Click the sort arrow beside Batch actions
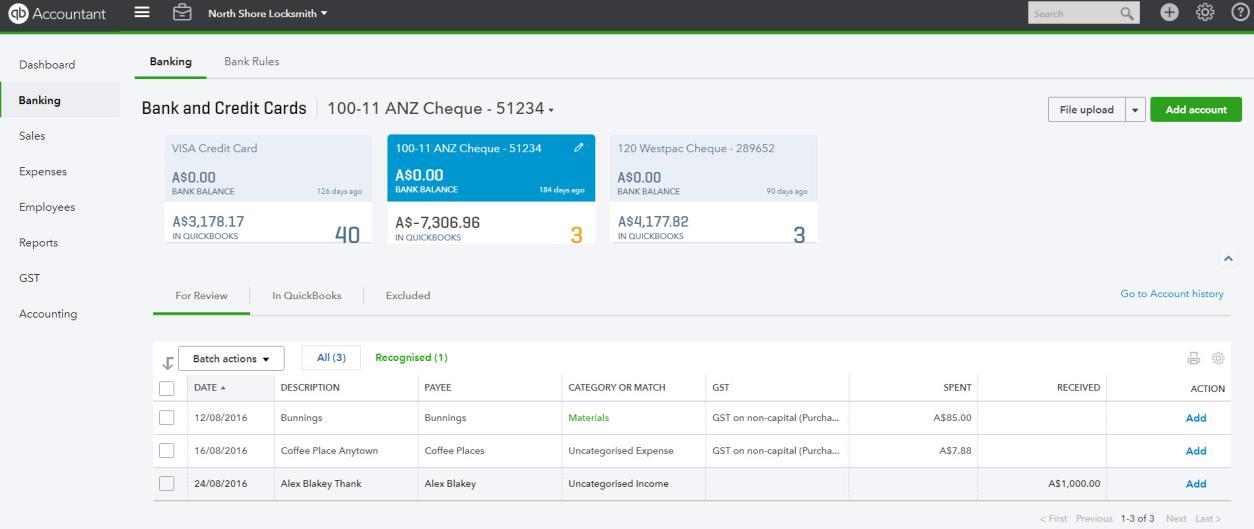Image resolution: width=1254 pixels, height=529 pixels. (x=167, y=362)
